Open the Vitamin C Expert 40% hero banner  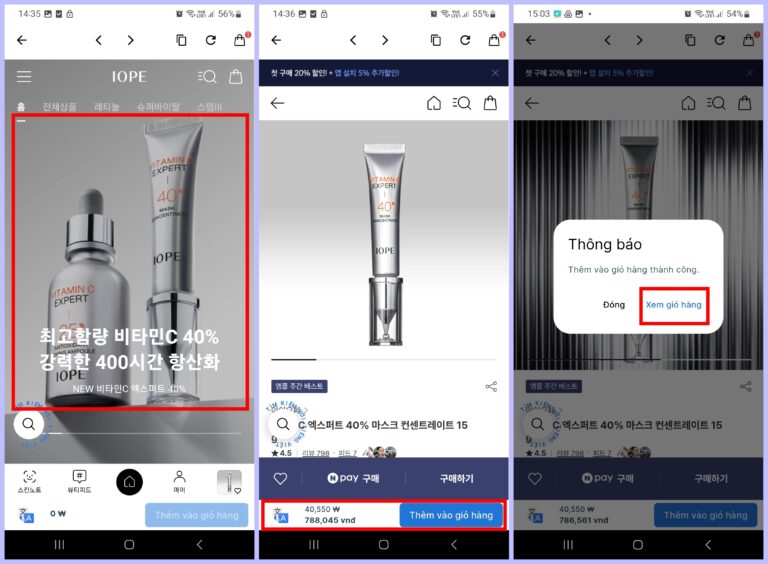130,260
